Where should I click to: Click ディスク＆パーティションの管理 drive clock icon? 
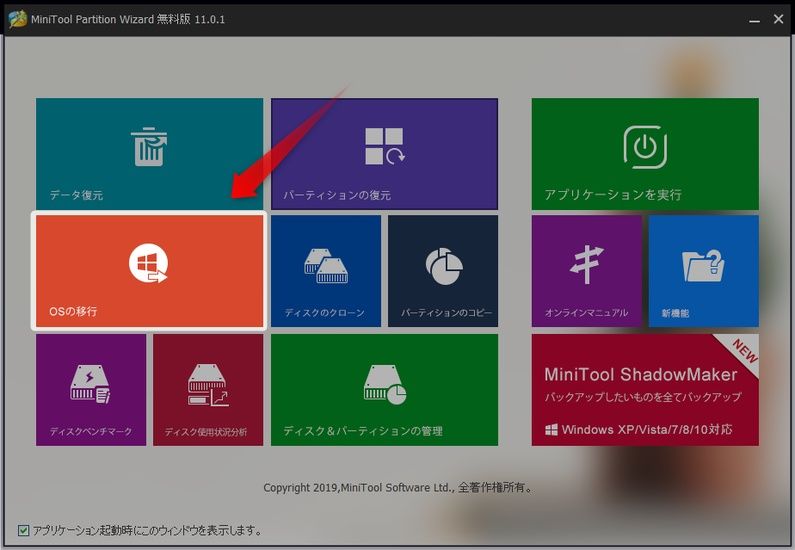[x=385, y=384]
